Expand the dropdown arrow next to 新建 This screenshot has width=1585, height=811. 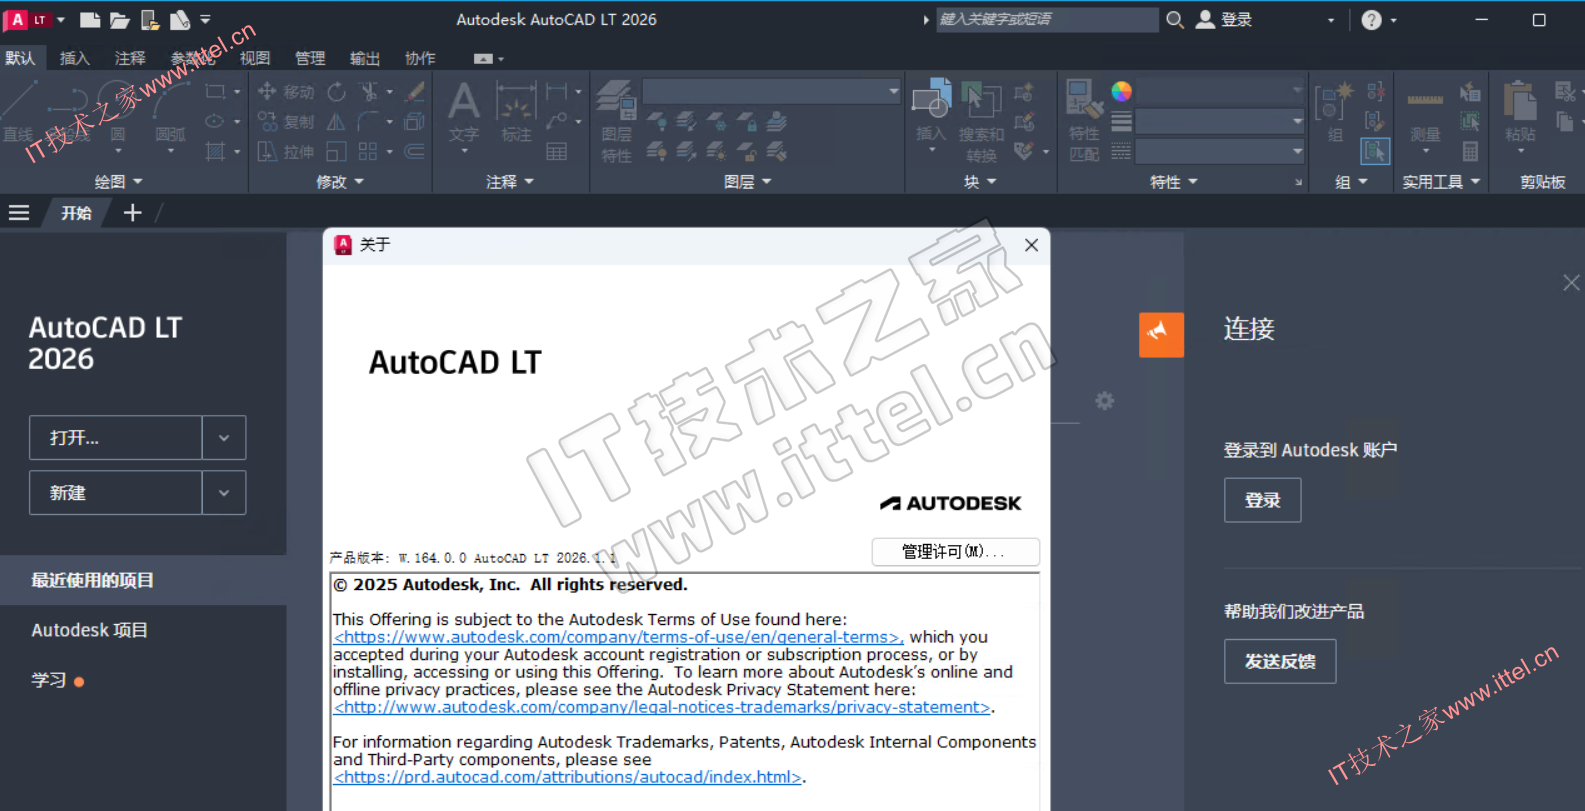[224, 493]
